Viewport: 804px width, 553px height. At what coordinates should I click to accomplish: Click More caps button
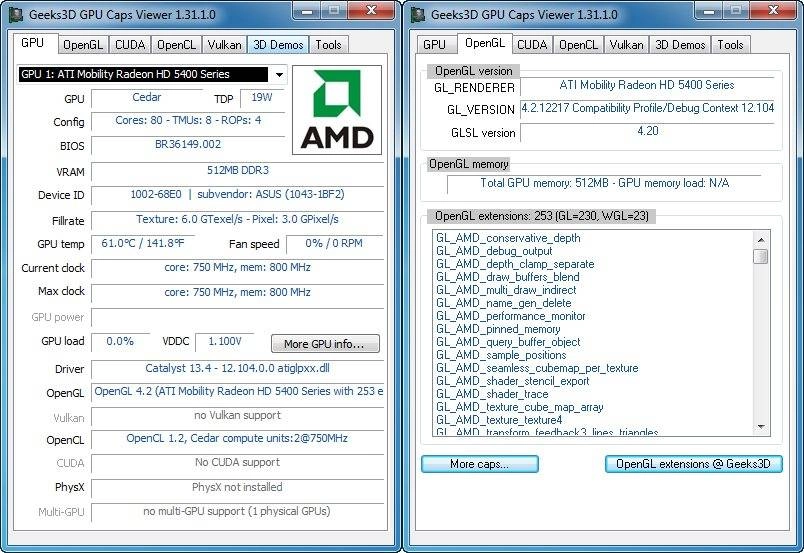coord(479,464)
